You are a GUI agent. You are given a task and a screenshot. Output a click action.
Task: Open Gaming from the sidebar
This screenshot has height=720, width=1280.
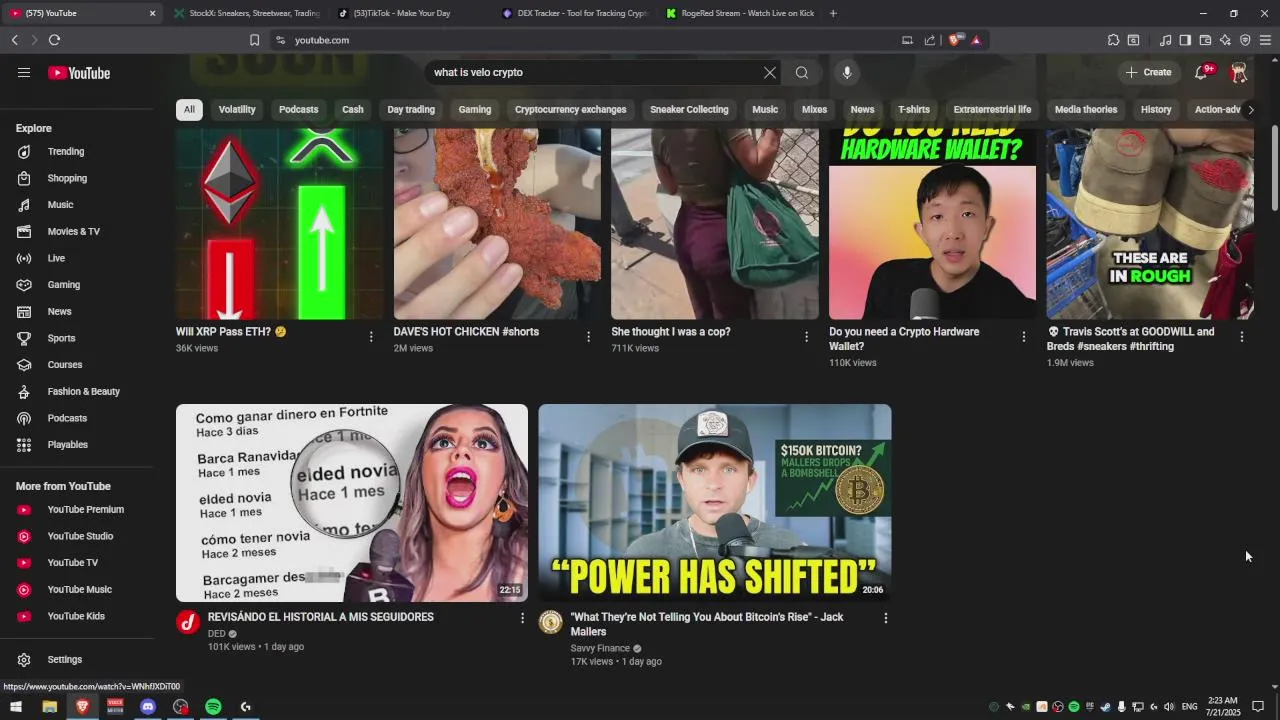point(63,284)
